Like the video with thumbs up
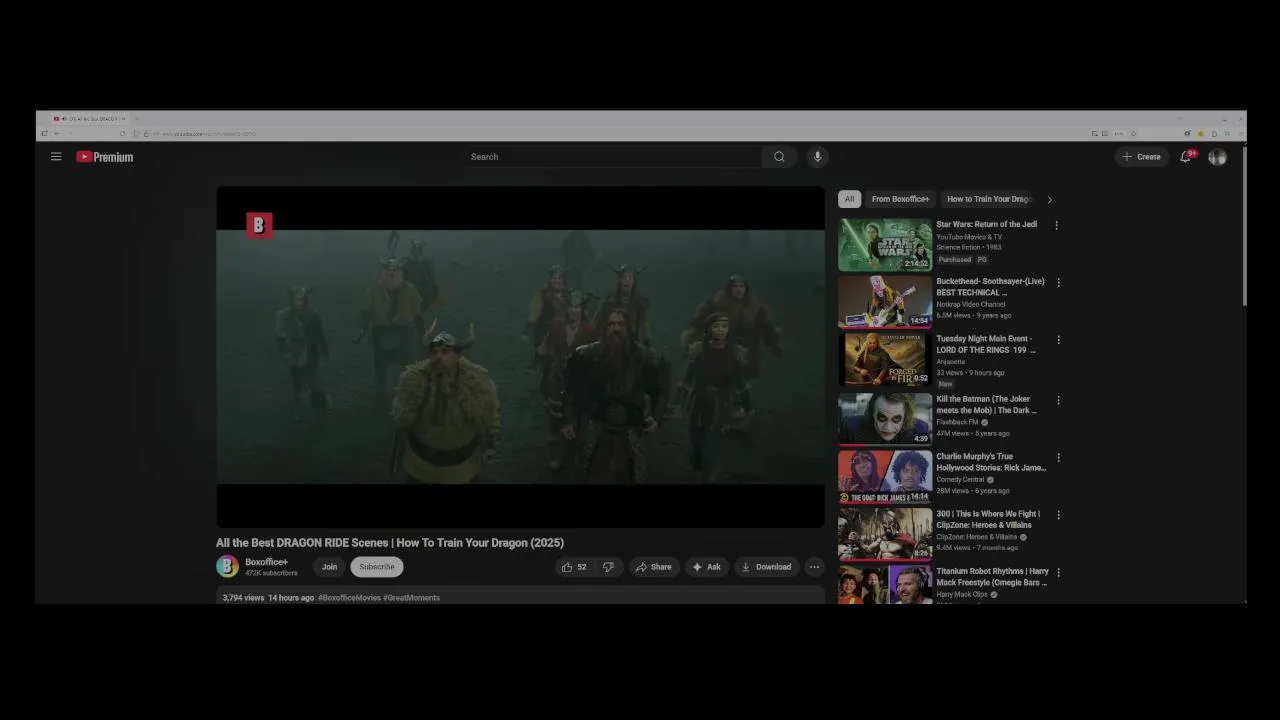 (x=574, y=567)
